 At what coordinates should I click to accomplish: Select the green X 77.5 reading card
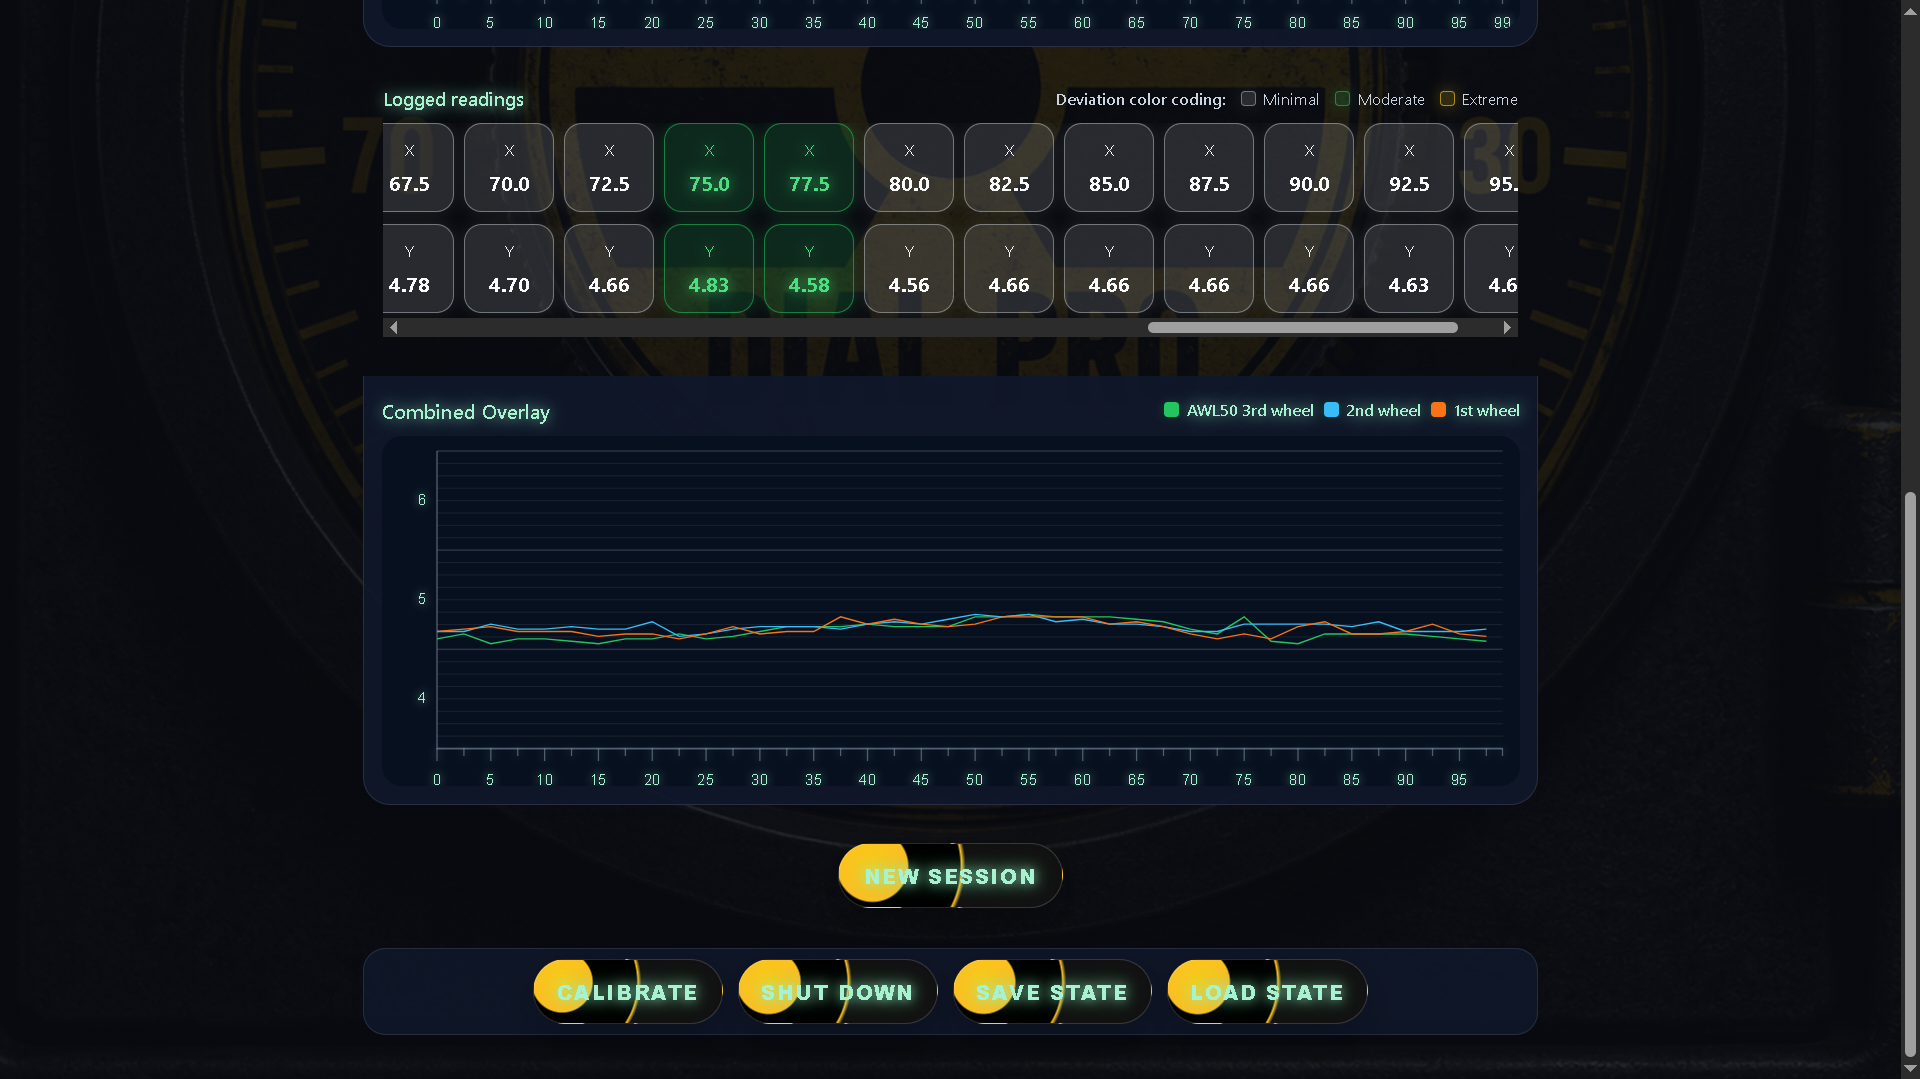pyautogui.click(x=809, y=168)
